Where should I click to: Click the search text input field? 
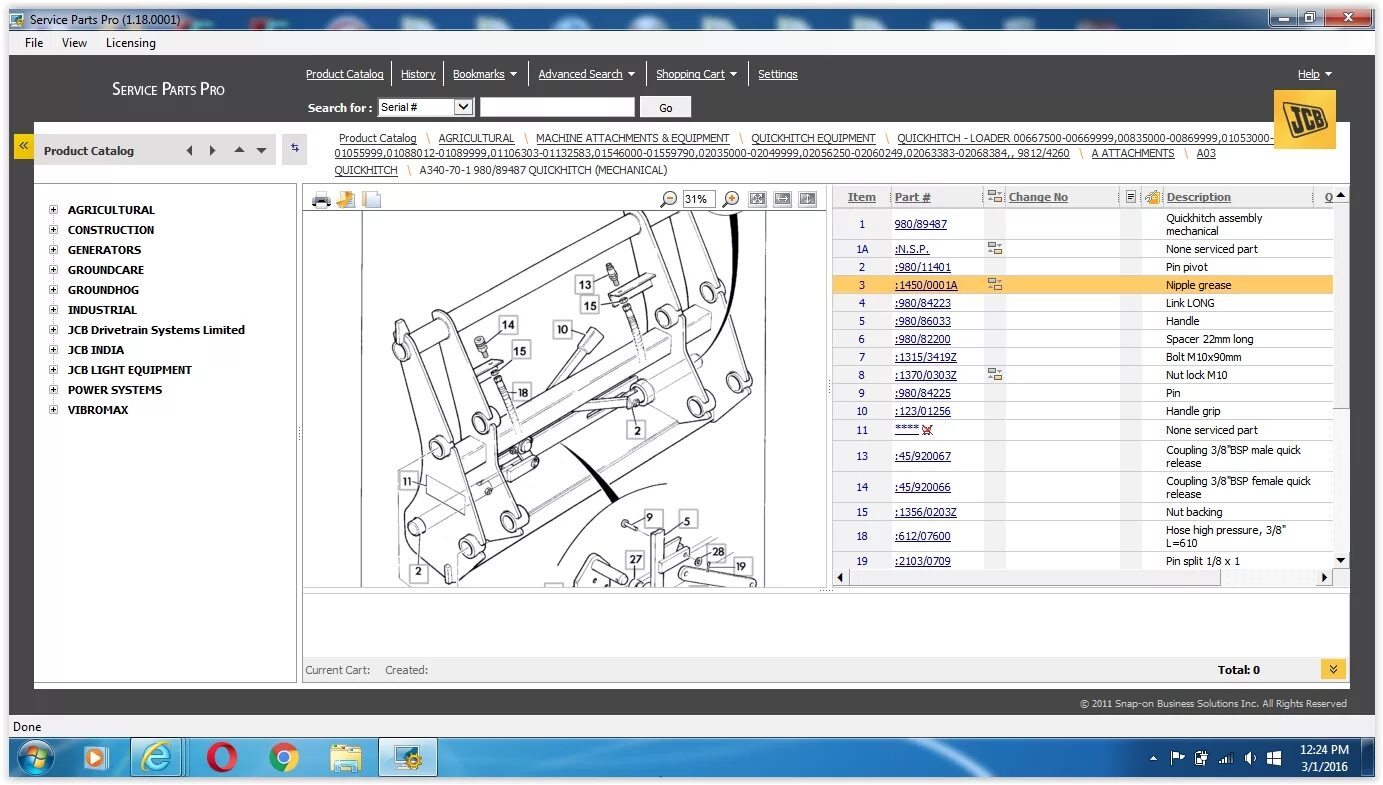click(557, 107)
